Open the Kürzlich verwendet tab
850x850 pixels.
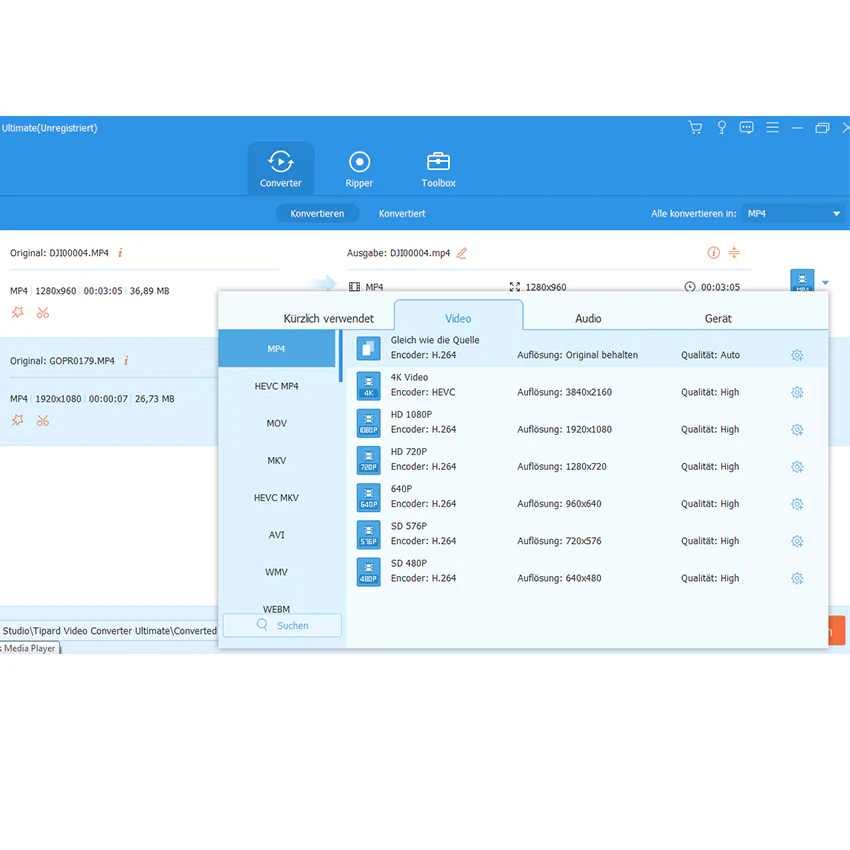coord(329,318)
